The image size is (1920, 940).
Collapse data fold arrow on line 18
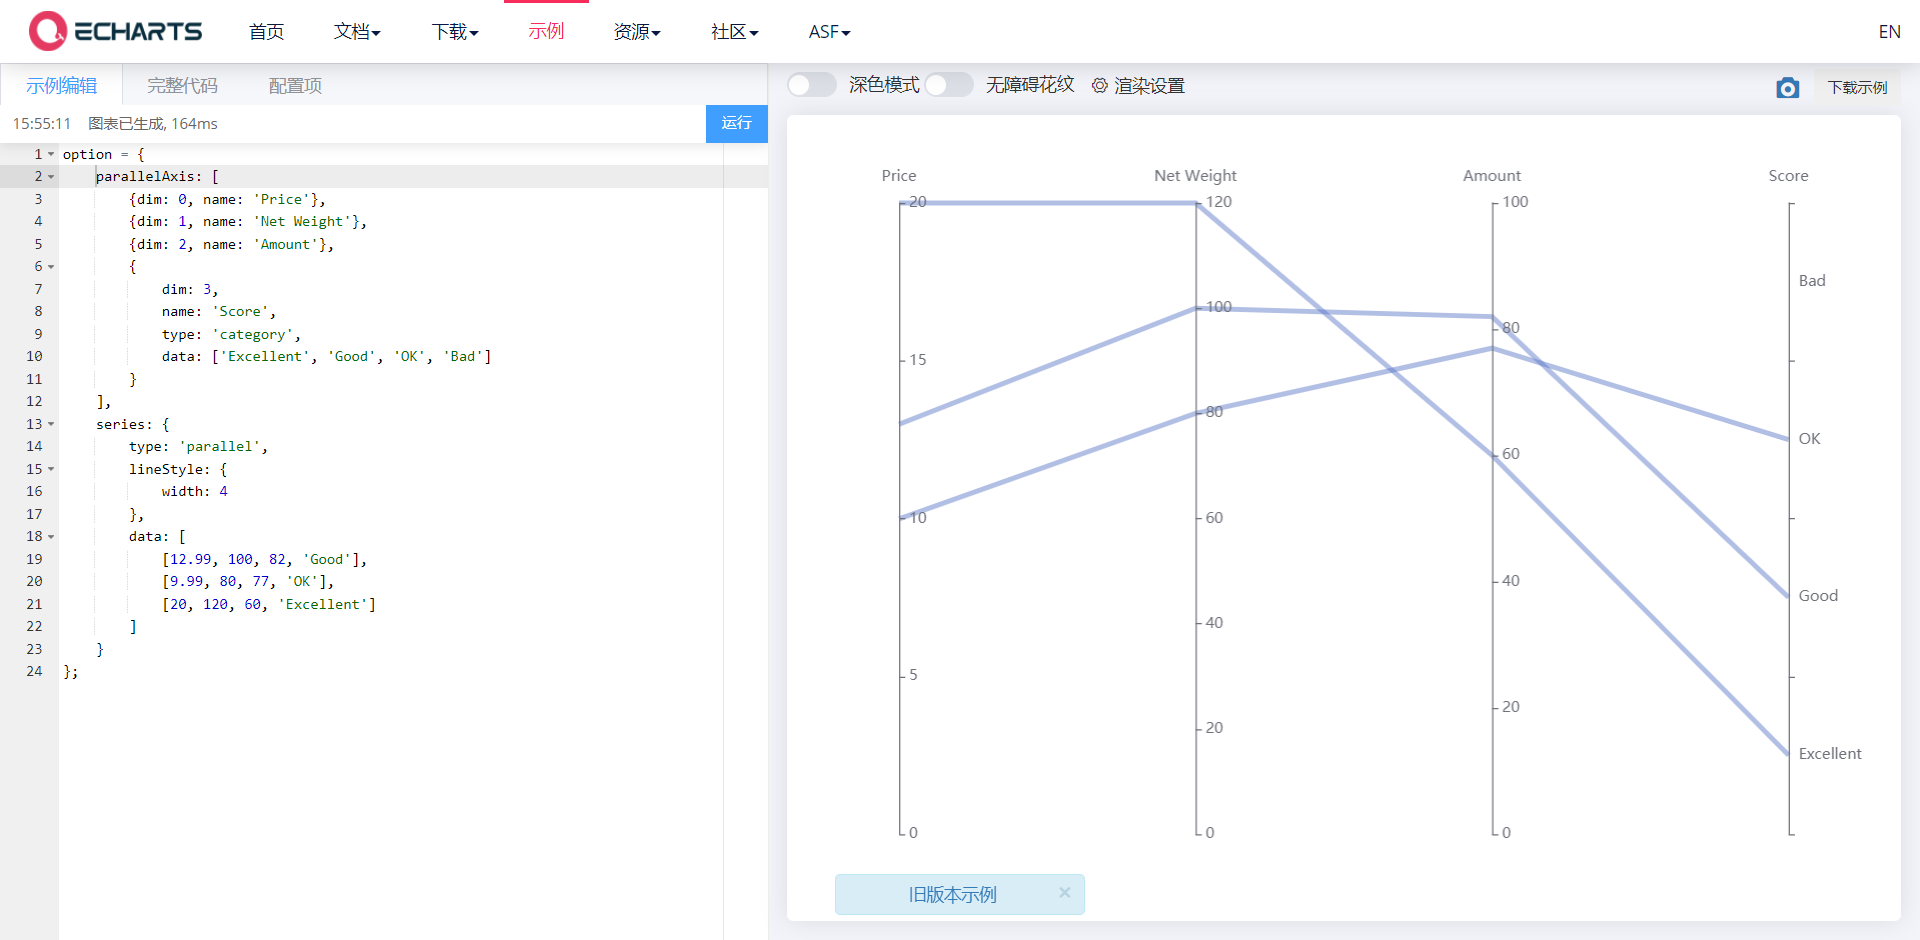51,537
